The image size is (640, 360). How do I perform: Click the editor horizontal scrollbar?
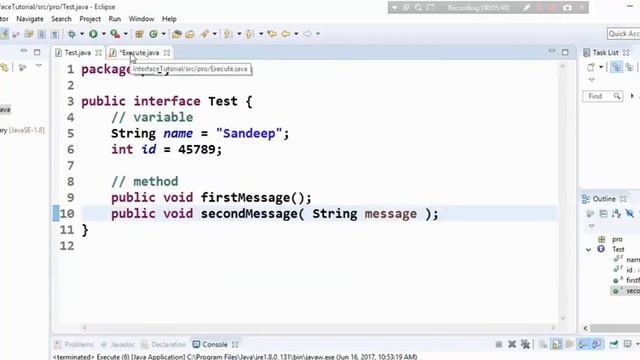[318, 327]
